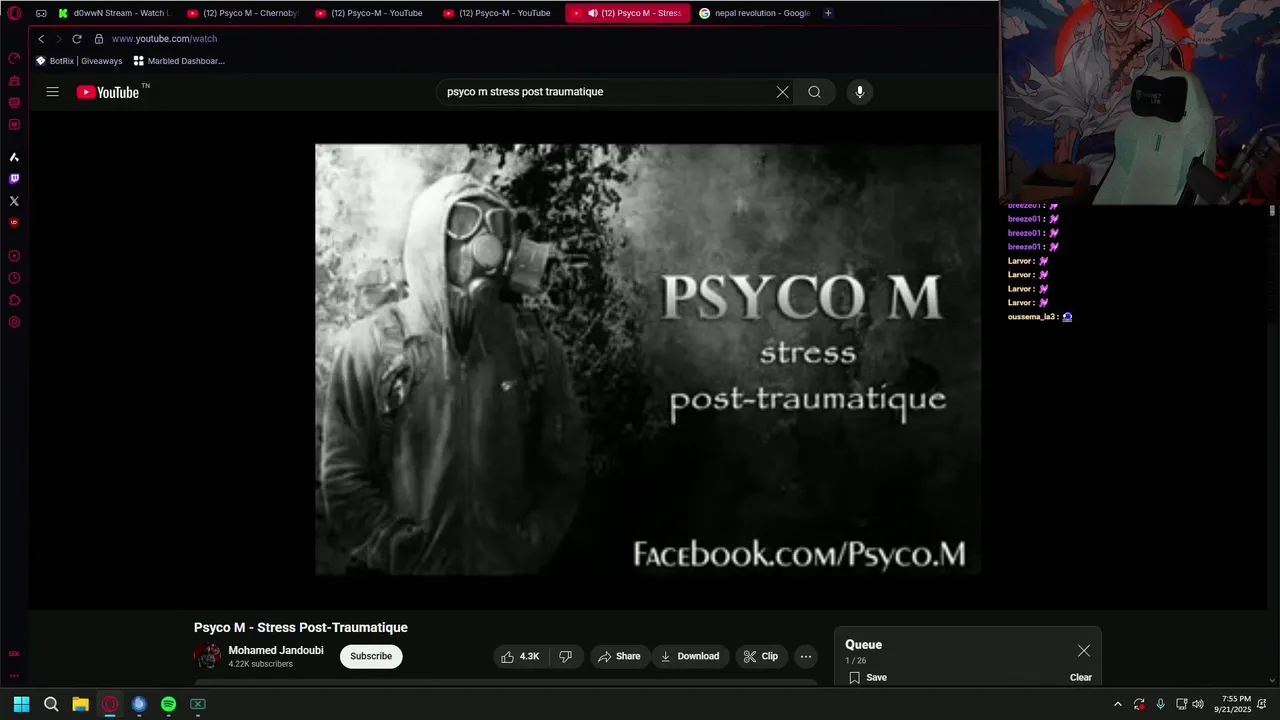Open Mohamed Jandoubi channel name
This screenshot has height=720, width=1280.
coord(276,650)
